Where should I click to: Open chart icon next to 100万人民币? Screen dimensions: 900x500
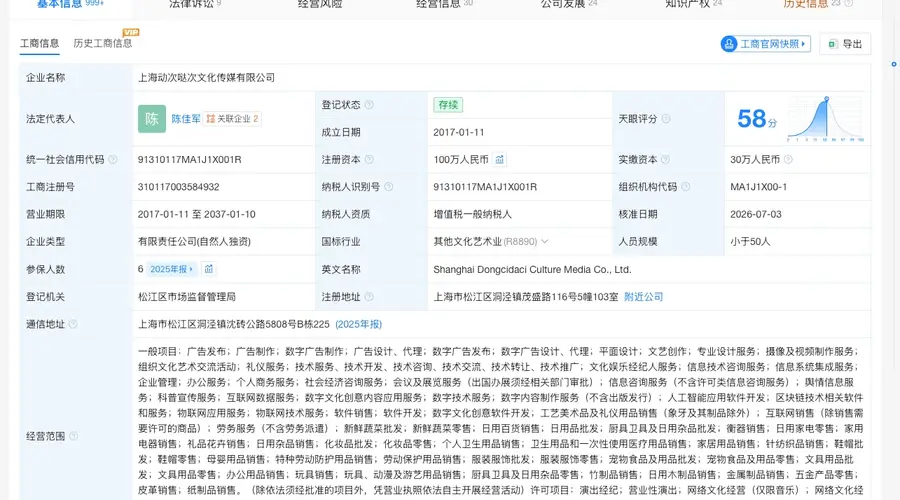tap(499, 160)
